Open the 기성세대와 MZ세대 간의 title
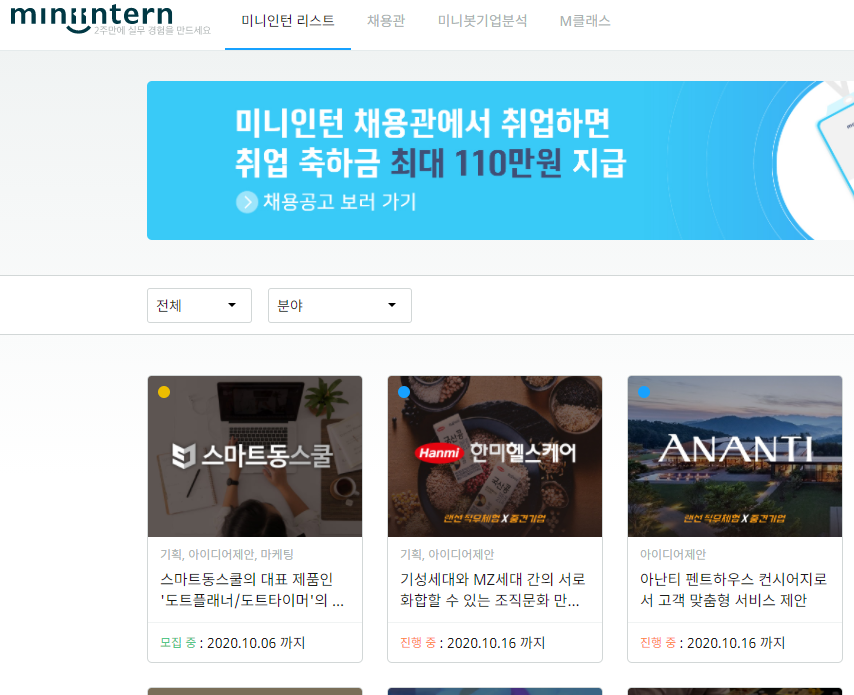 (x=492, y=590)
